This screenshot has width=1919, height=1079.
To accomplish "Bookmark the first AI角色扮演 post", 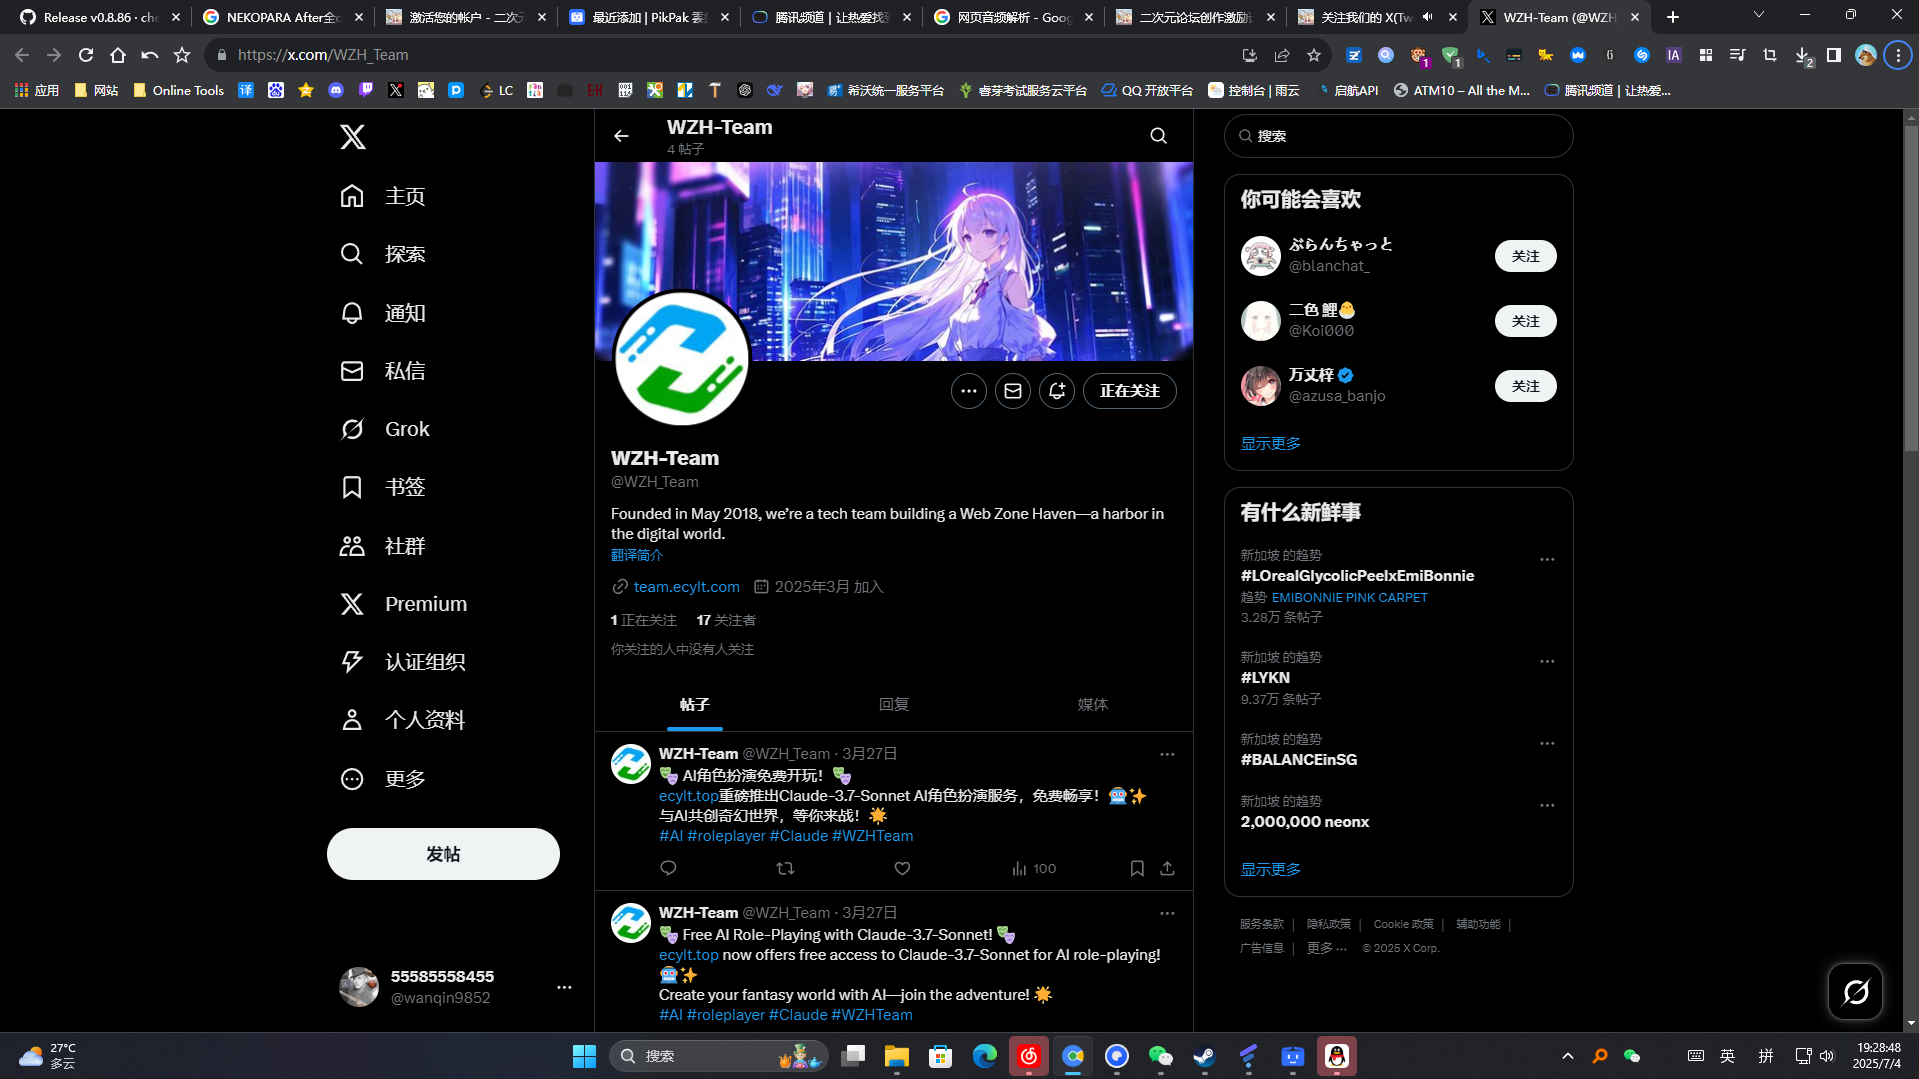I will pos(1137,868).
